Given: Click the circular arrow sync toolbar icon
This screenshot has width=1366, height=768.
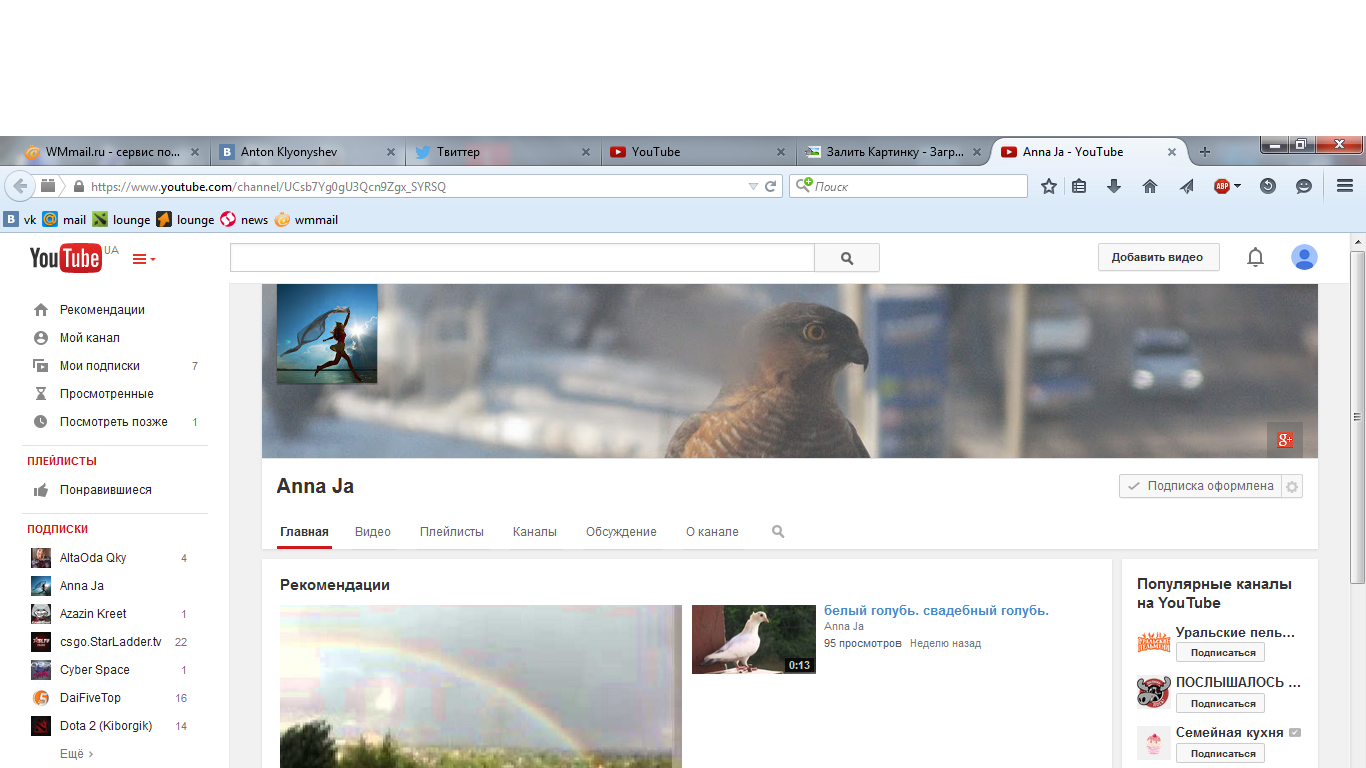Looking at the screenshot, I should click(1268, 186).
